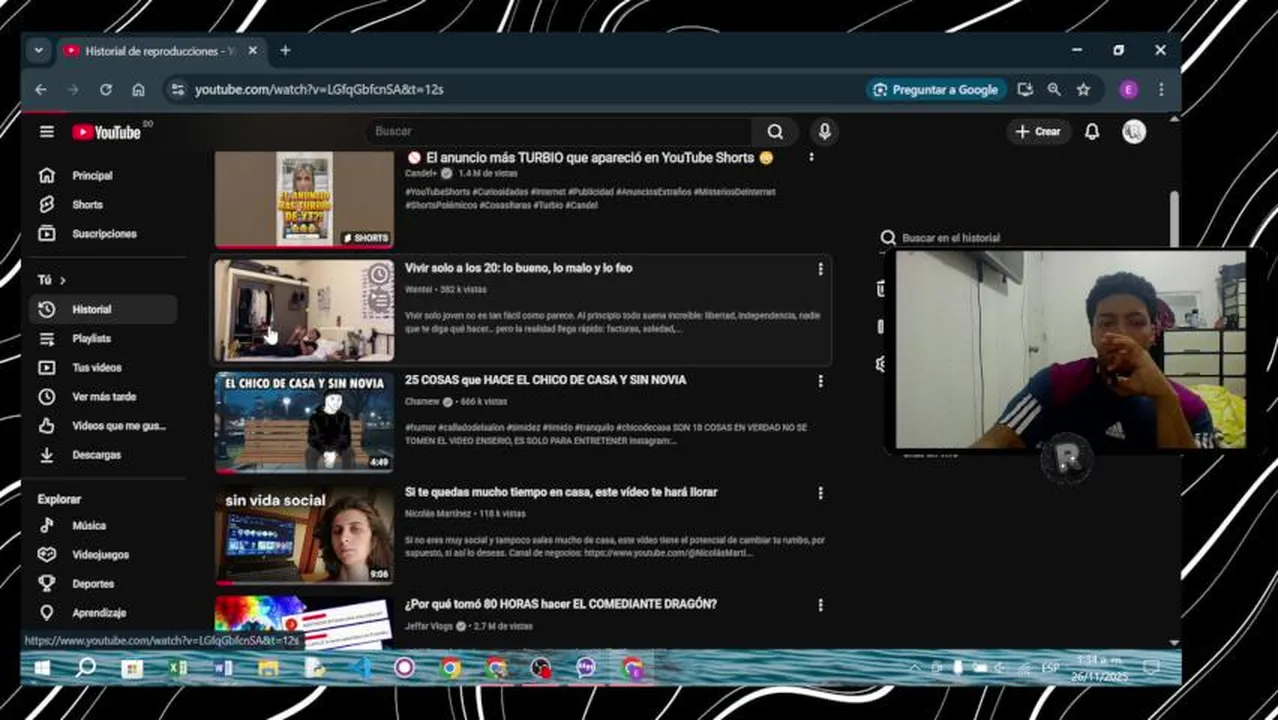Open the Chrome three-dot menu

point(1161,89)
